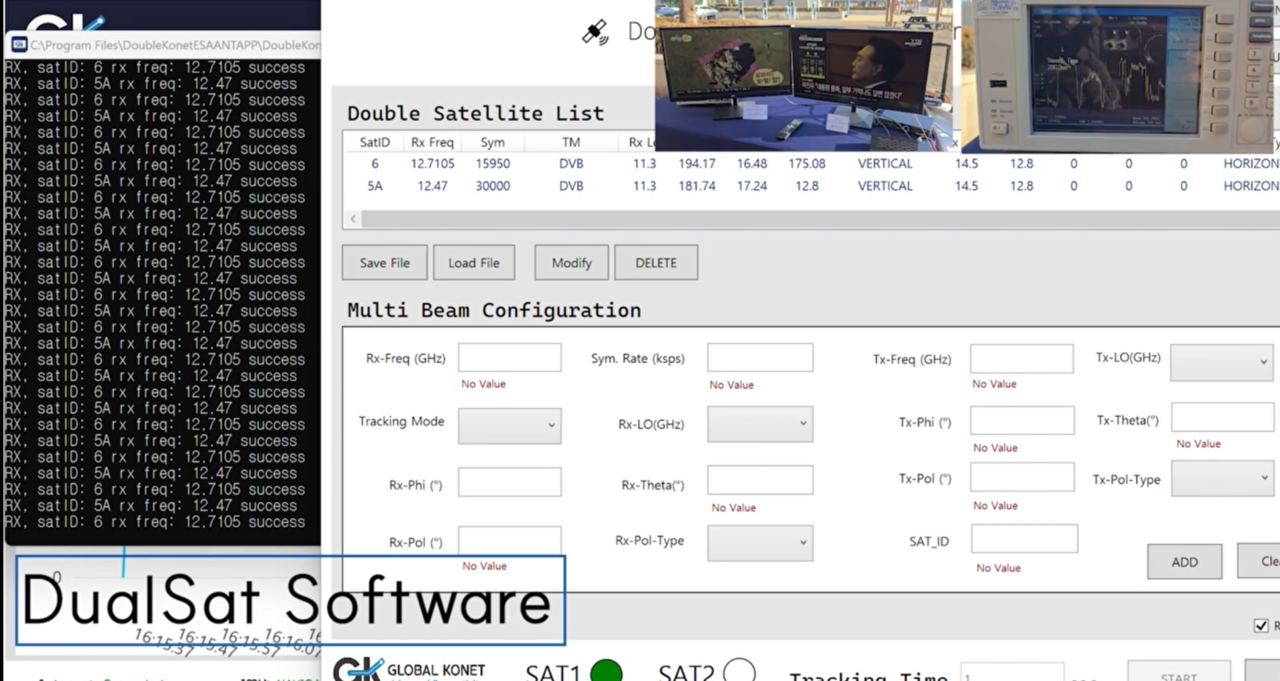This screenshot has height=681, width=1280.
Task: Focus the Rx-Pol input field
Action: coord(510,540)
